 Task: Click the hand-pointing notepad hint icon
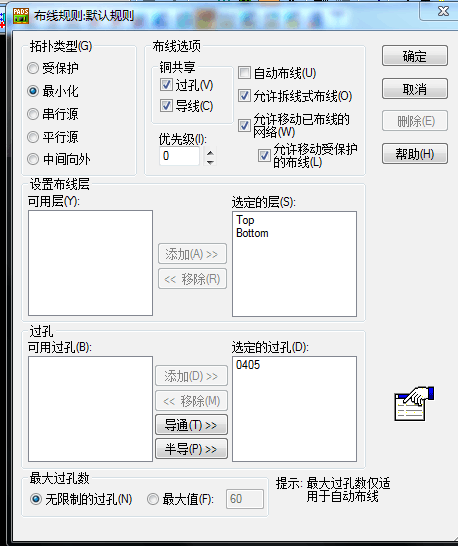pyautogui.click(x=414, y=403)
